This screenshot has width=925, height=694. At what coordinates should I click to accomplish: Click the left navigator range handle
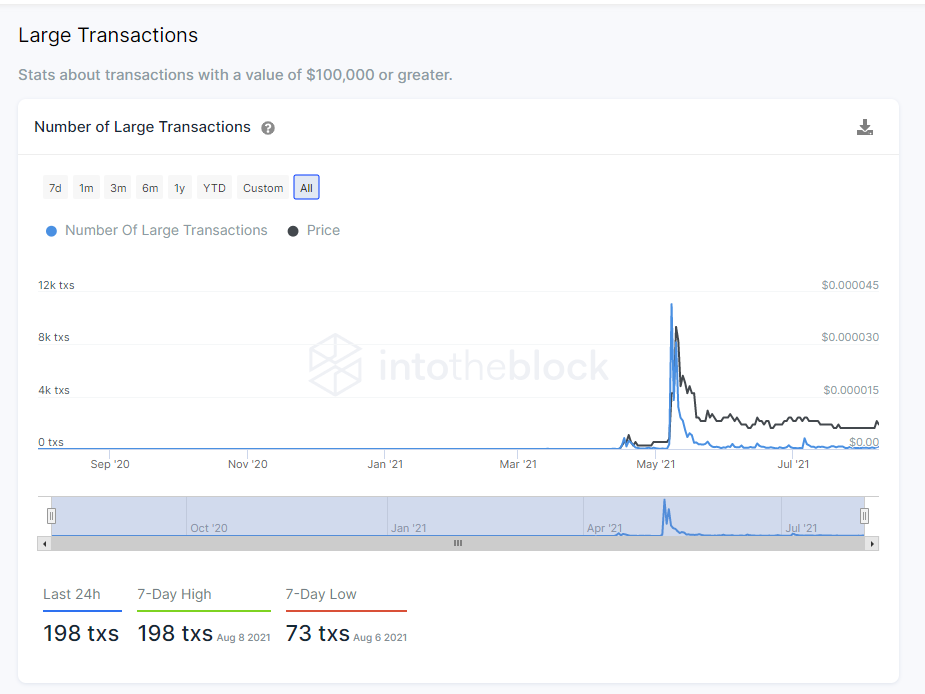click(51, 516)
